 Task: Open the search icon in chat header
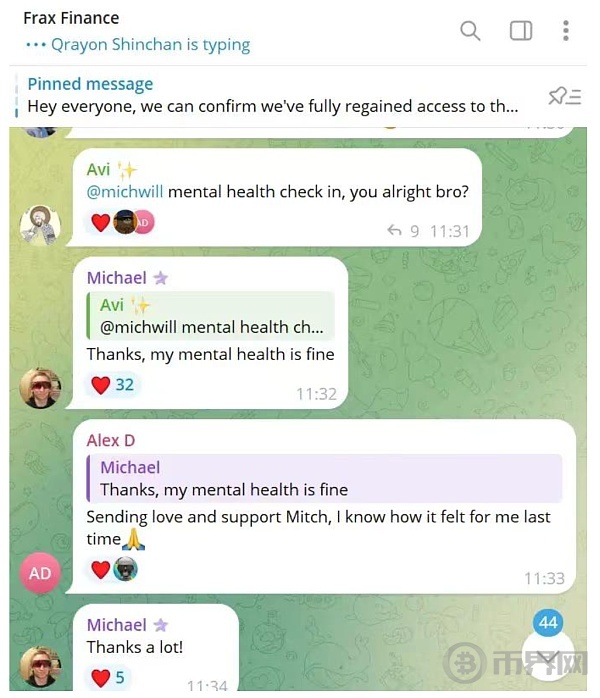coord(470,31)
